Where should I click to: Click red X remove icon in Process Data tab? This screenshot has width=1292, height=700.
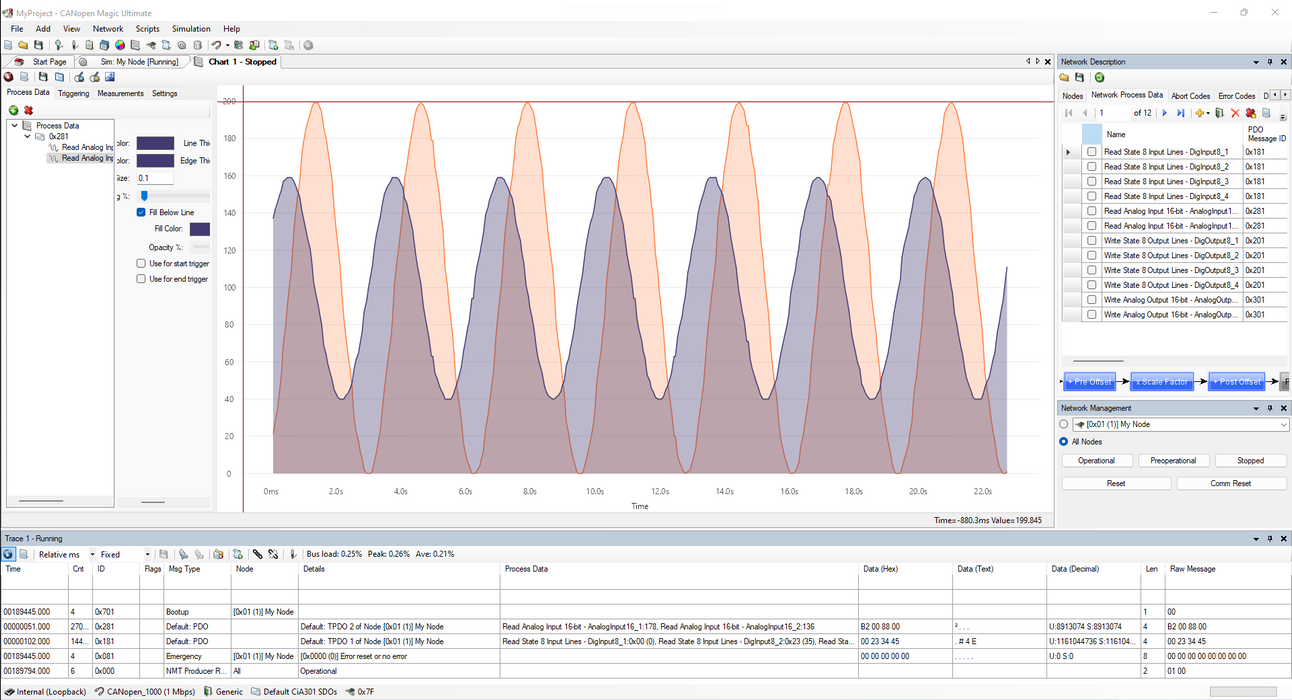[x=28, y=110]
